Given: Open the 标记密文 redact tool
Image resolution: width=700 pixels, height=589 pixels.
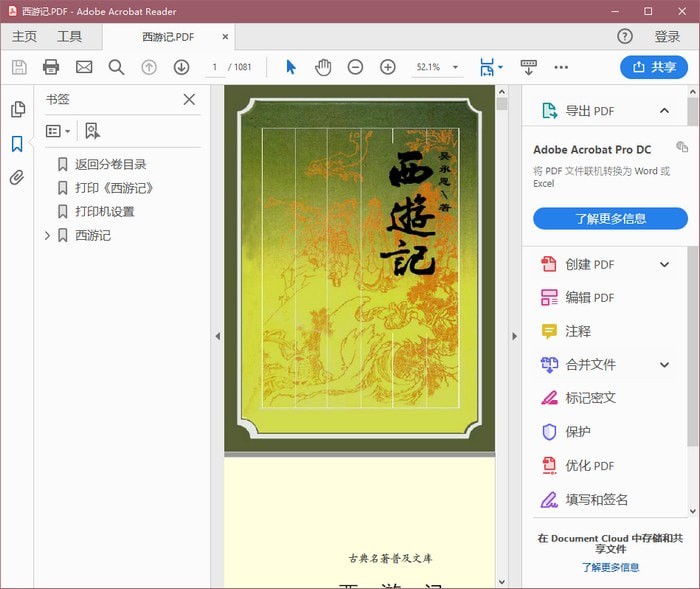Looking at the screenshot, I should pos(579,397).
